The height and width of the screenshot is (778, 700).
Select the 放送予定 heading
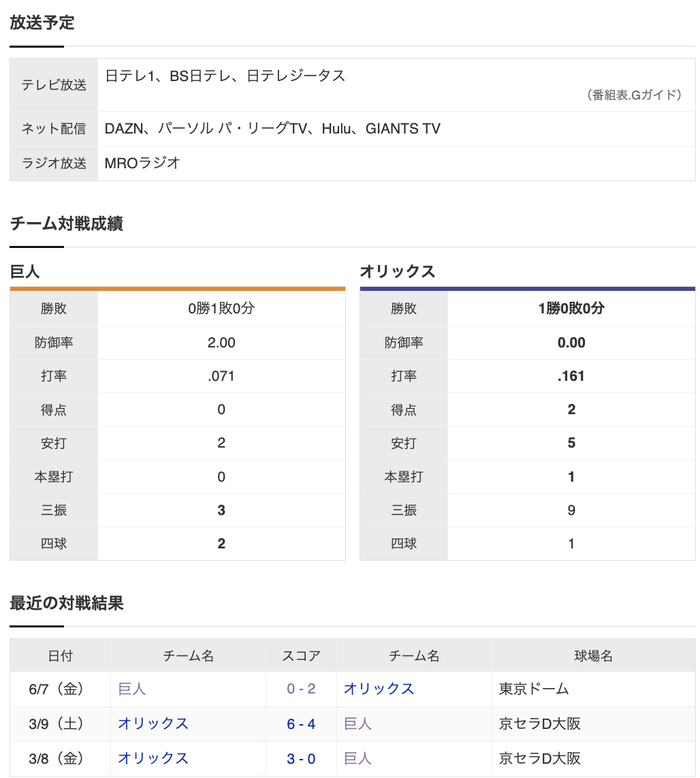(42, 22)
